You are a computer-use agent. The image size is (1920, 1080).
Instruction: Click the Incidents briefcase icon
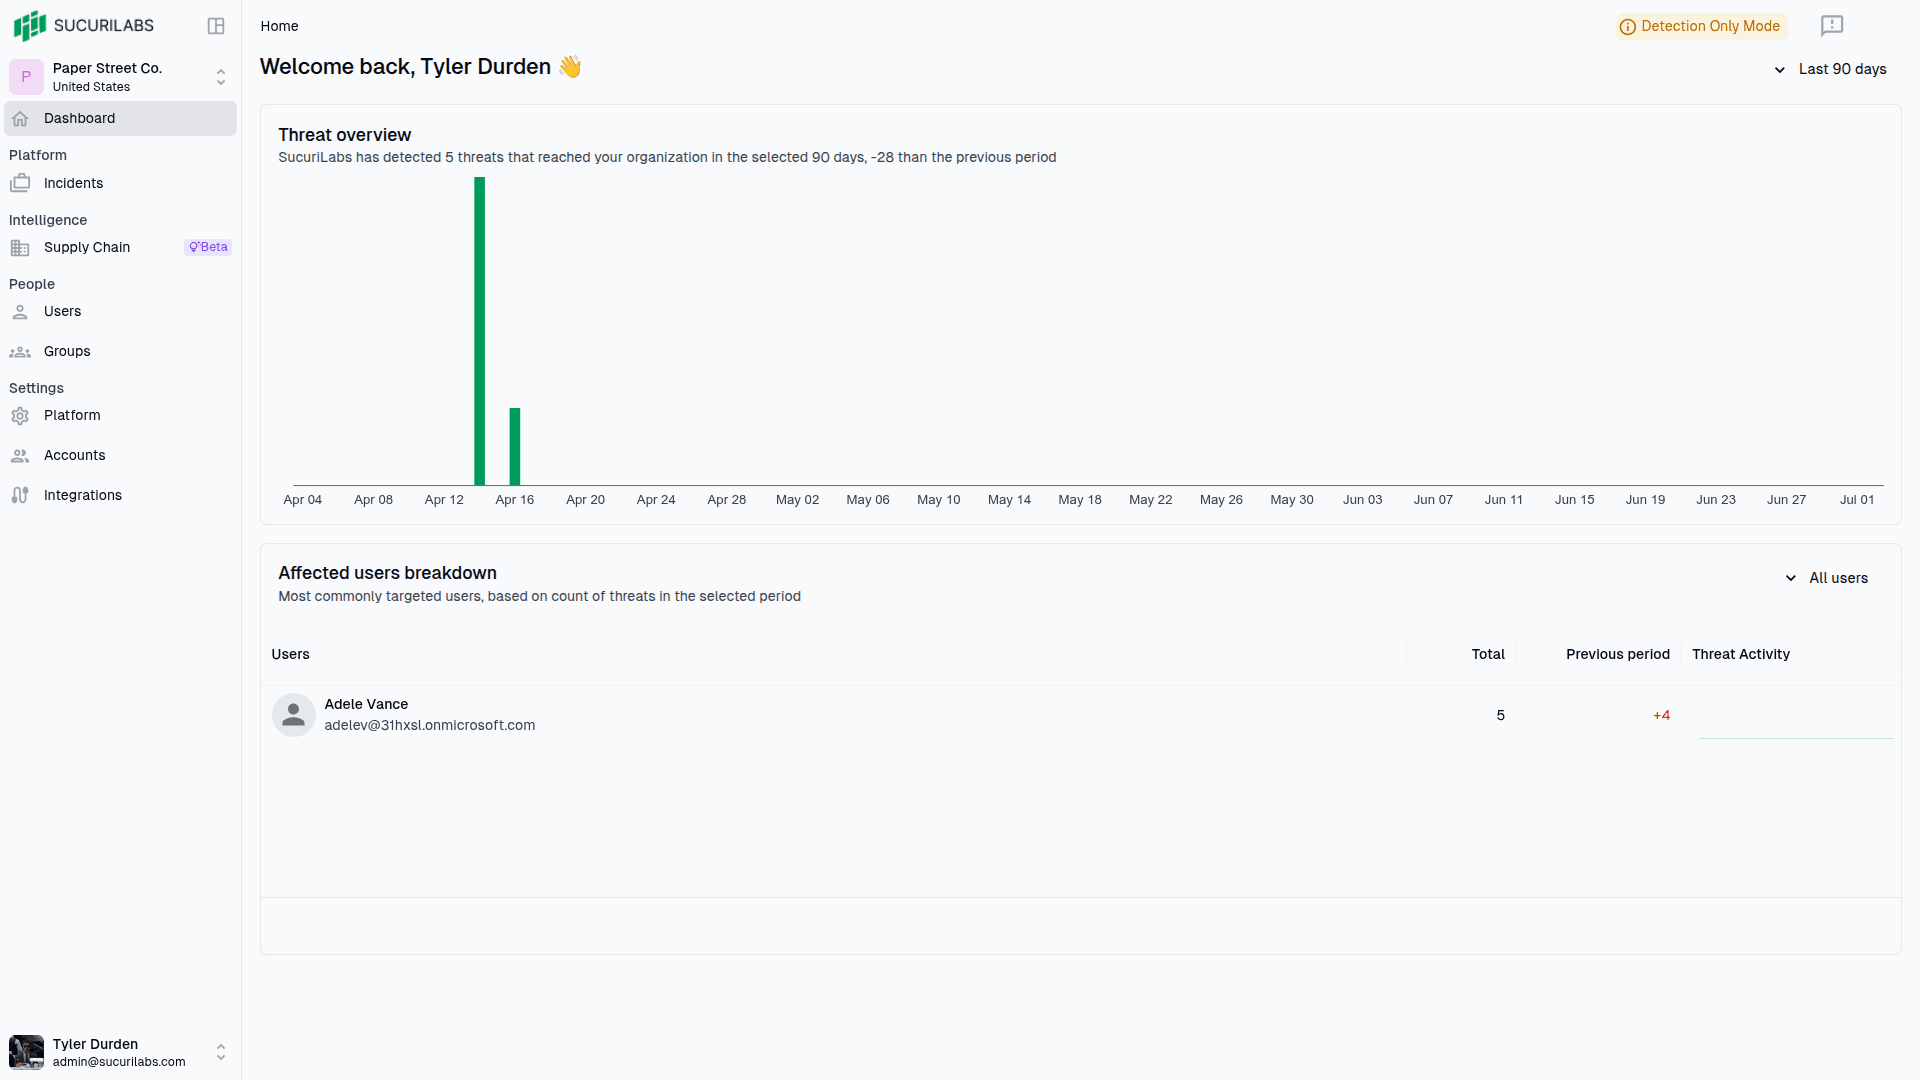coord(20,183)
